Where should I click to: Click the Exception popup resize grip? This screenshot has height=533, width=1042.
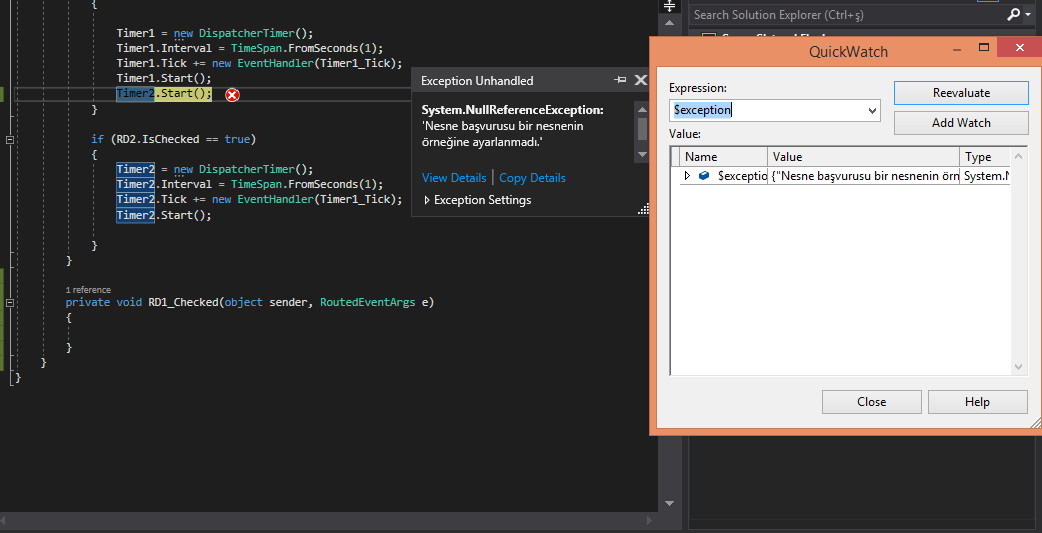coord(643,209)
